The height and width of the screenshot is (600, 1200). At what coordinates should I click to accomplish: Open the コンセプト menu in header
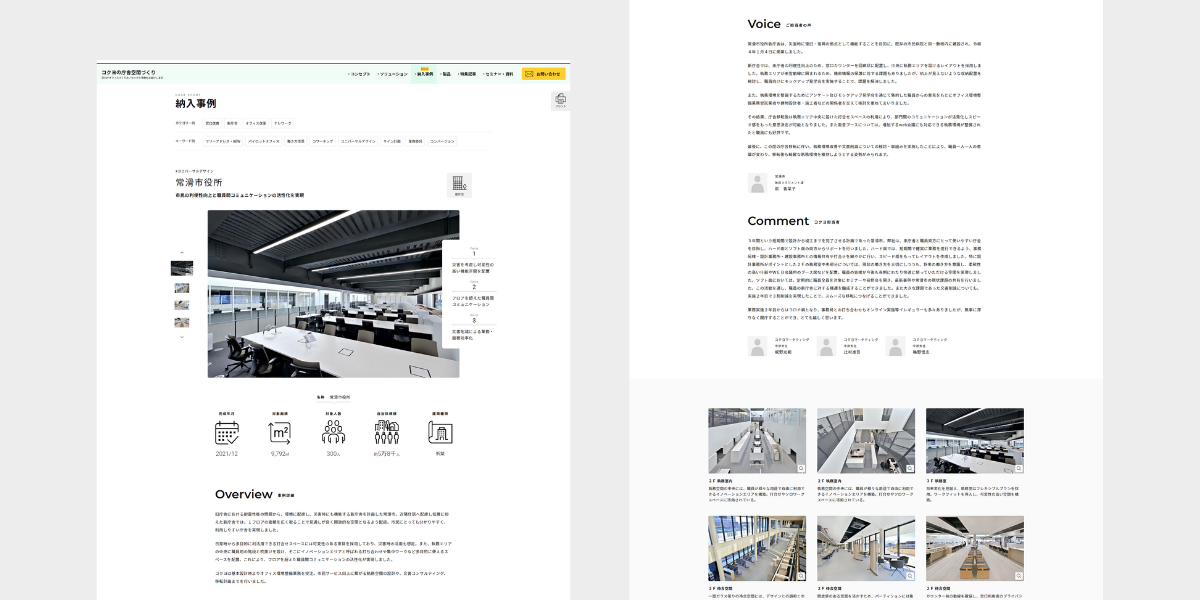coord(359,74)
